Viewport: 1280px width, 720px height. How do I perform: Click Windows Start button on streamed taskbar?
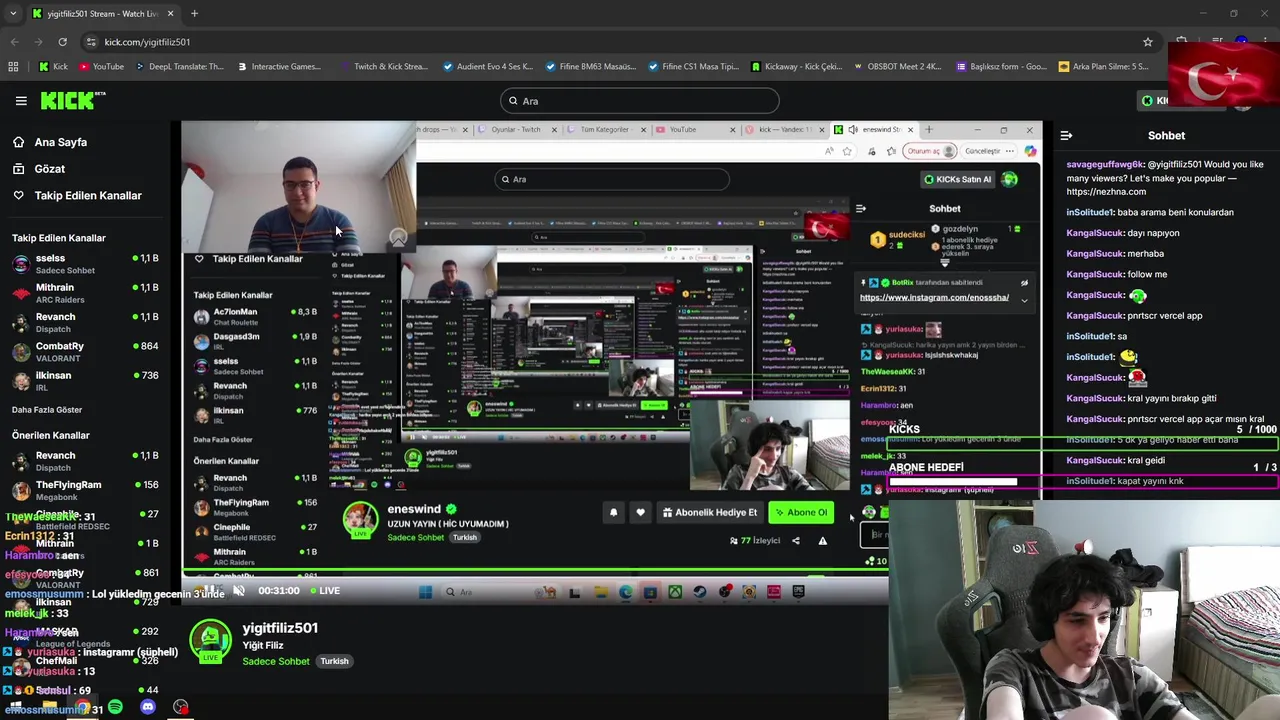click(425, 592)
